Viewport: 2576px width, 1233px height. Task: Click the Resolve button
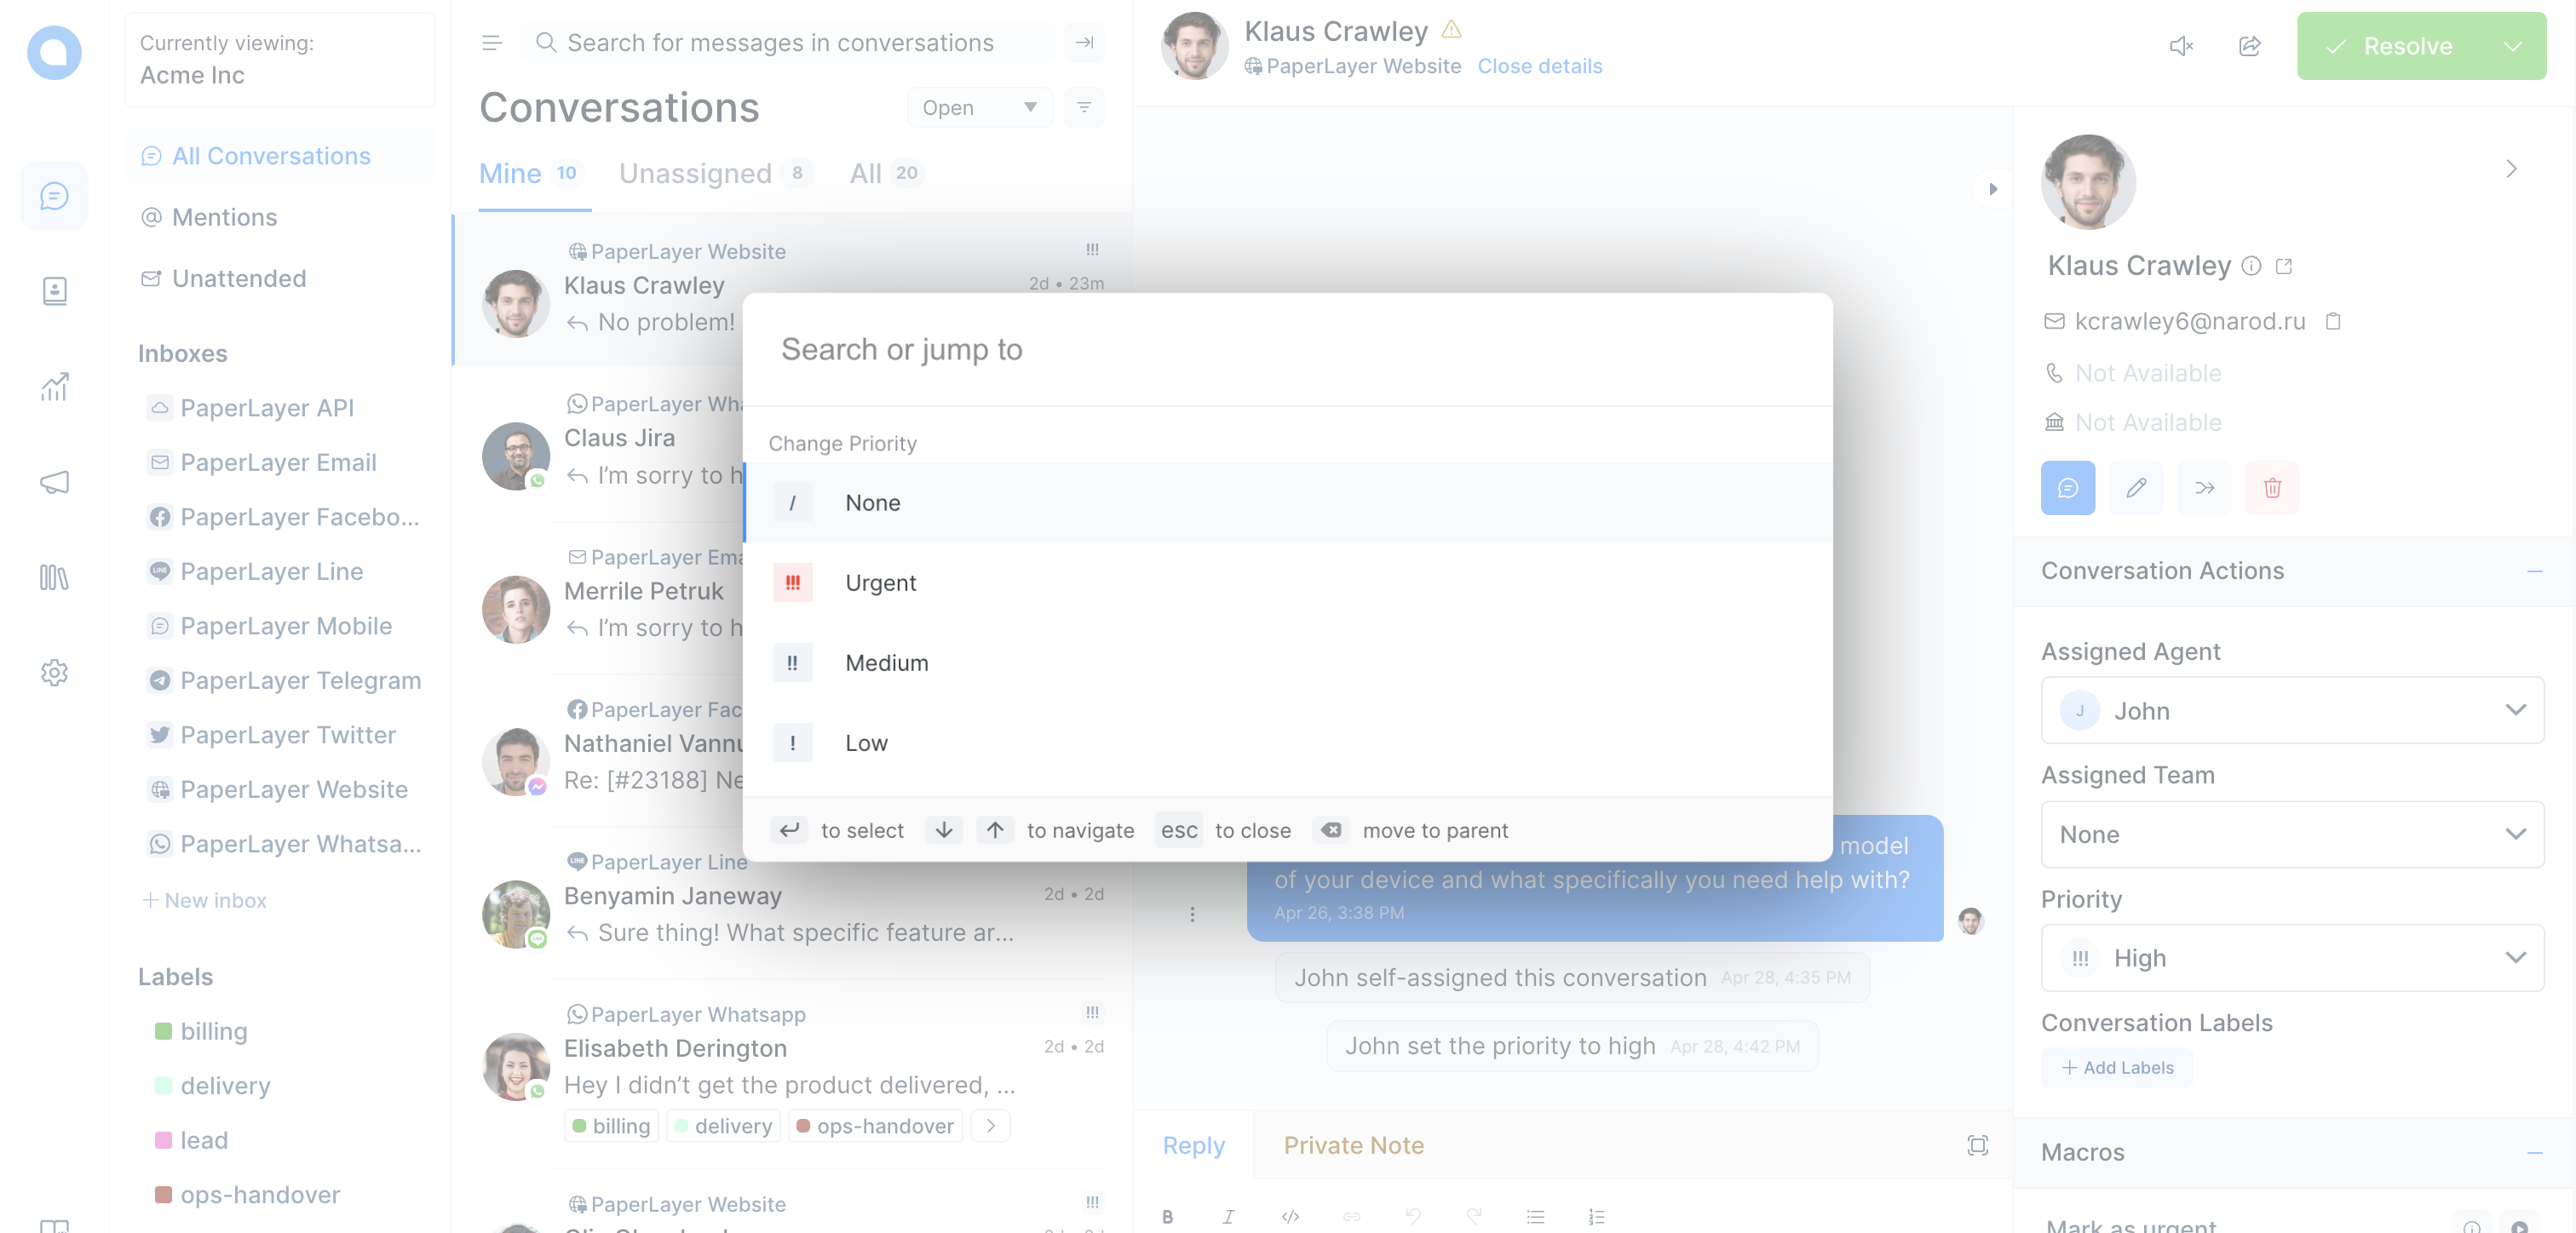point(2399,44)
